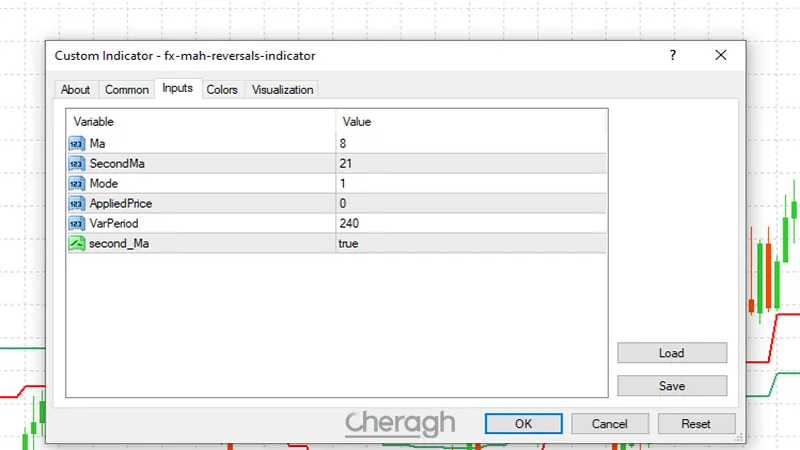This screenshot has width=800, height=450.
Task: Click the AppliedPrice row type icon
Action: point(77,203)
